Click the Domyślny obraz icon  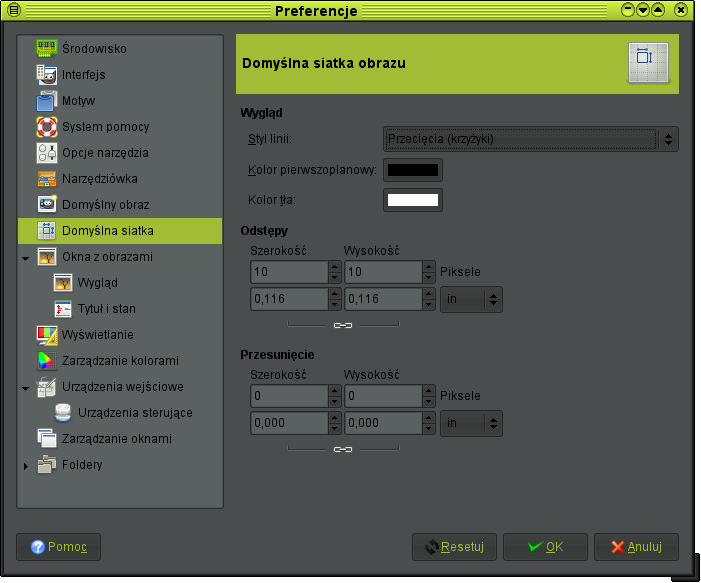47,204
